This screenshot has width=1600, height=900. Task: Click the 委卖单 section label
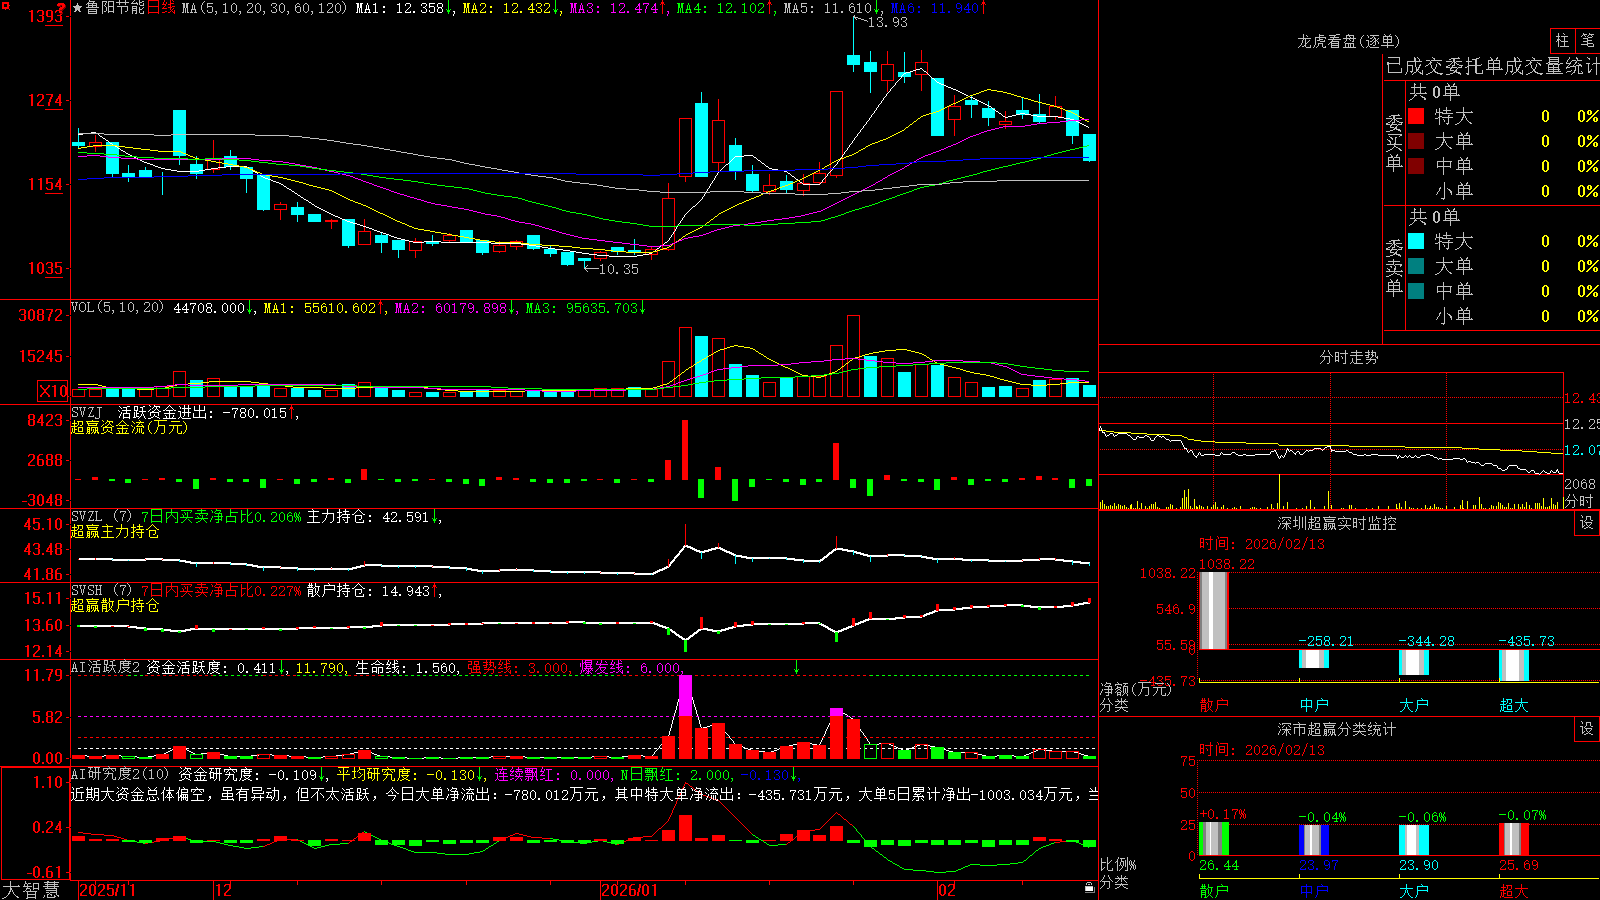click(x=1394, y=268)
